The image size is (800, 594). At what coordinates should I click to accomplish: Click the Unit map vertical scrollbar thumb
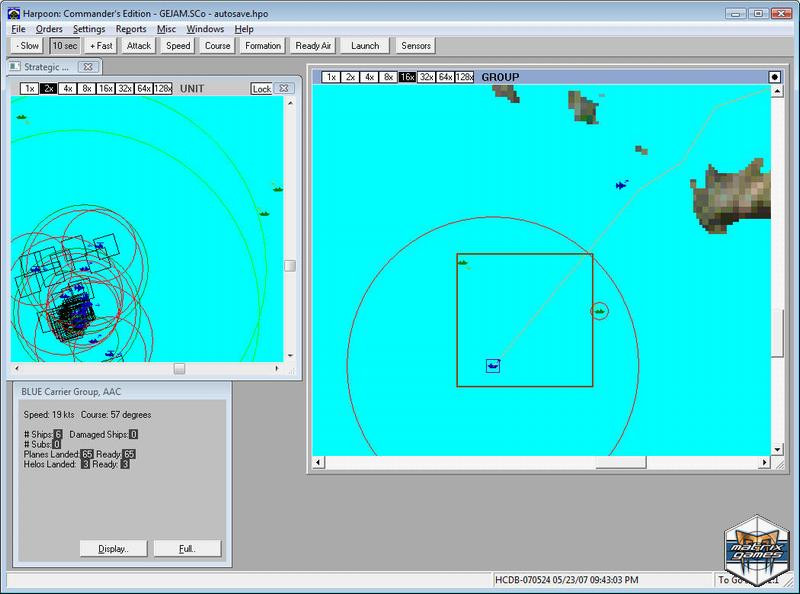coord(290,266)
